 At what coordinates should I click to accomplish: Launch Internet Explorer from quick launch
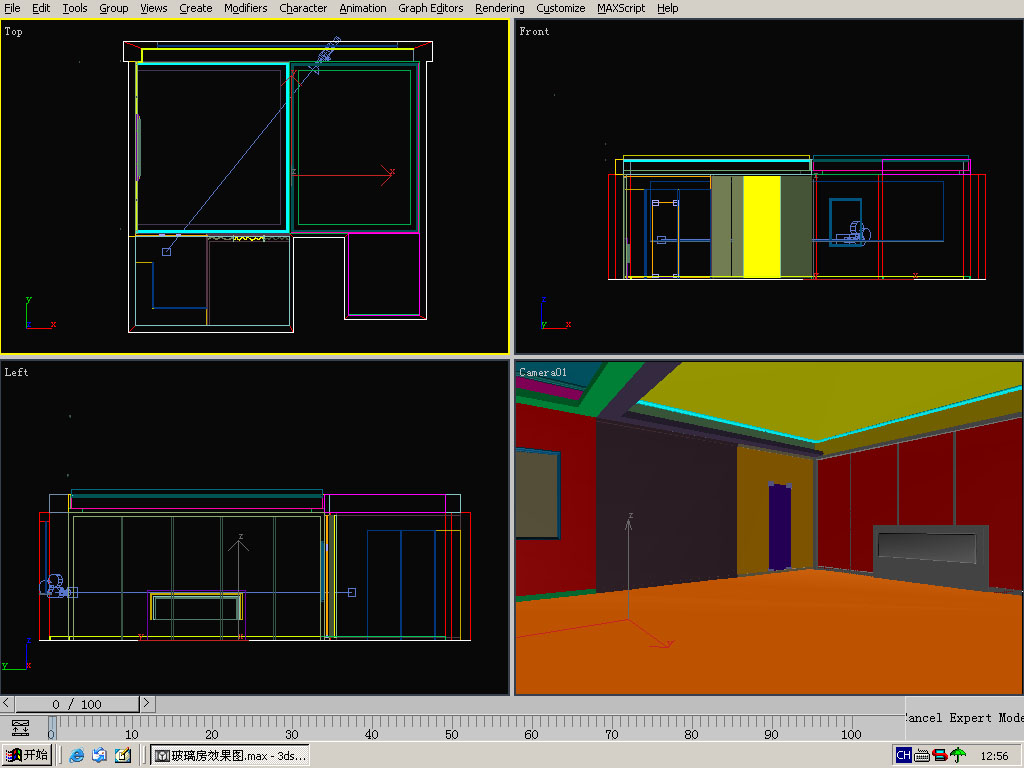77,755
